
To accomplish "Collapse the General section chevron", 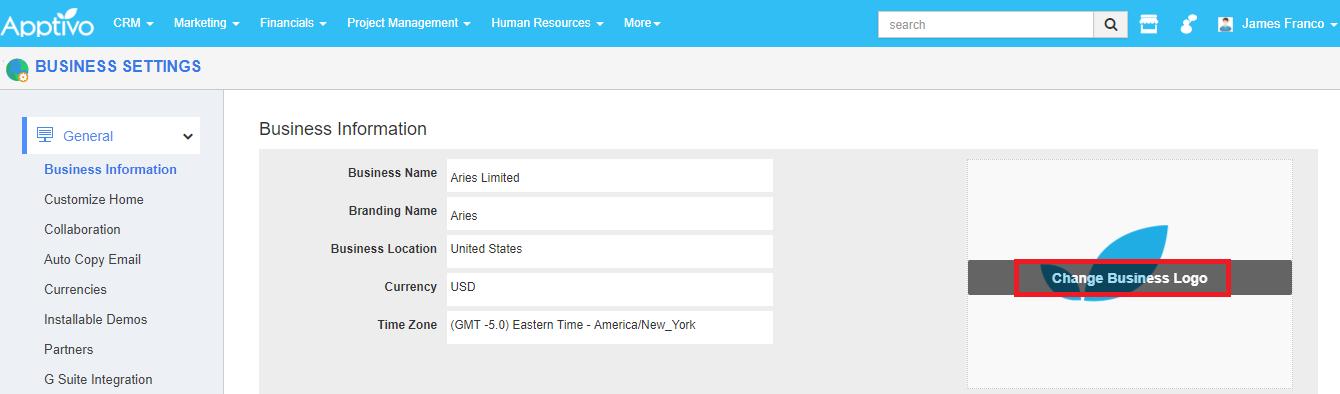I will pyautogui.click(x=187, y=136).
